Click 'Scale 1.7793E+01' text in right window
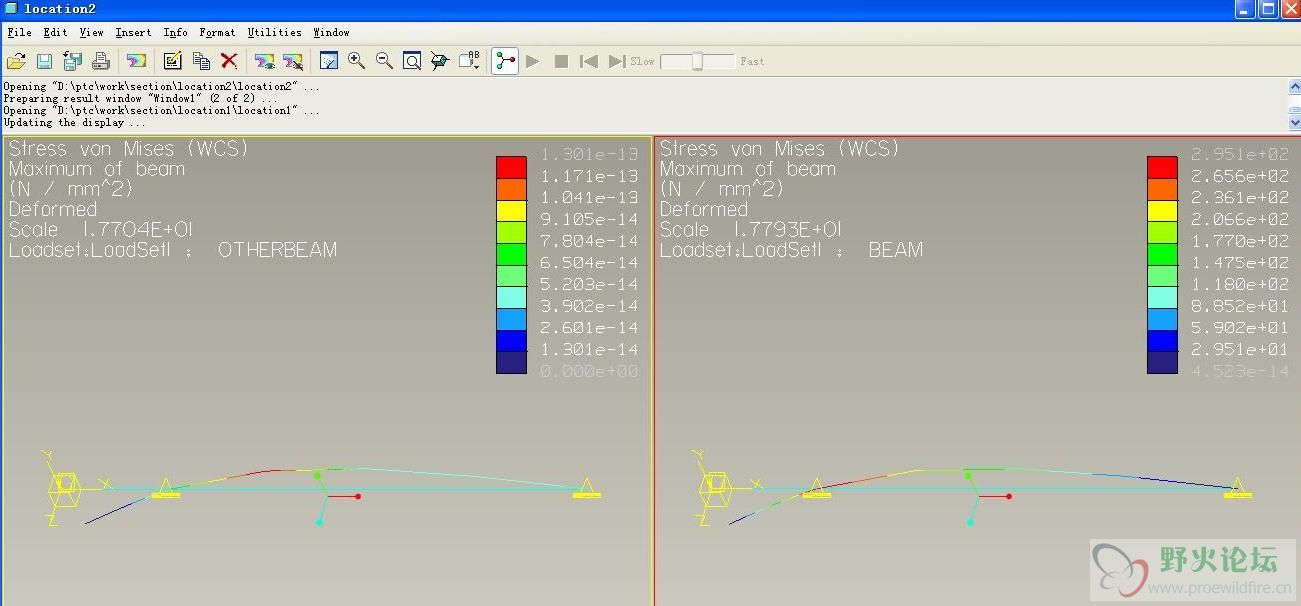Image resolution: width=1301 pixels, height=606 pixels. pos(751,230)
